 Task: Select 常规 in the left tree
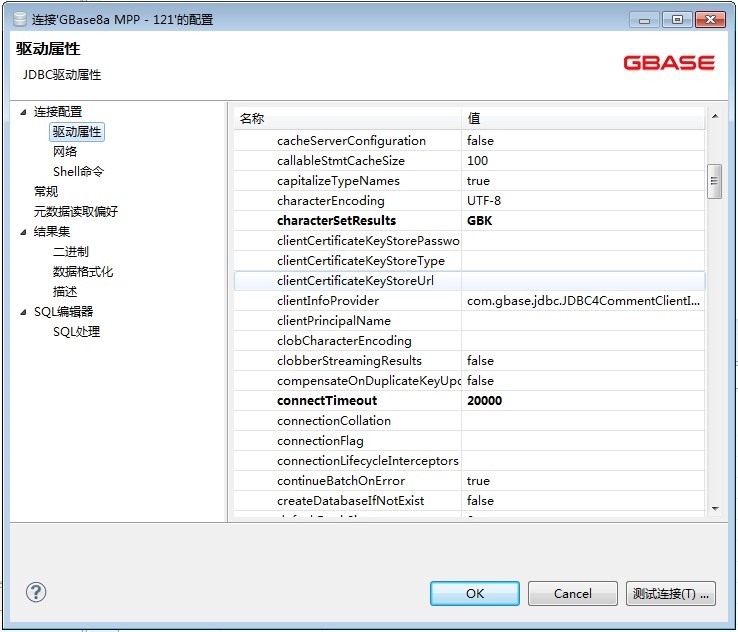tap(46, 192)
